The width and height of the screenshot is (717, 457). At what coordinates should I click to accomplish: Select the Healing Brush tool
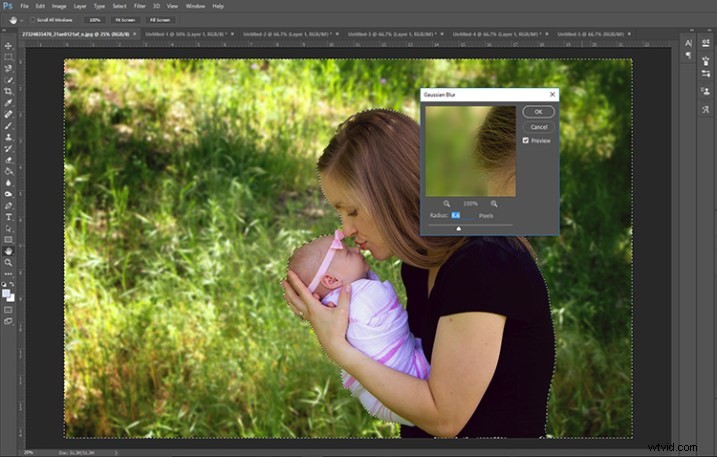[8, 114]
